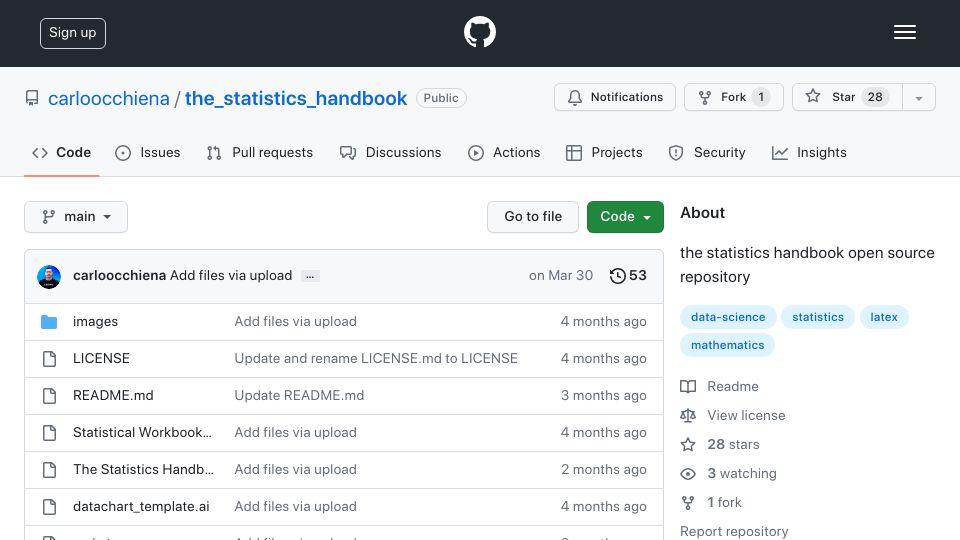Click the star icon next to 28 stars

pyautogui.click(x=688, y=444)
